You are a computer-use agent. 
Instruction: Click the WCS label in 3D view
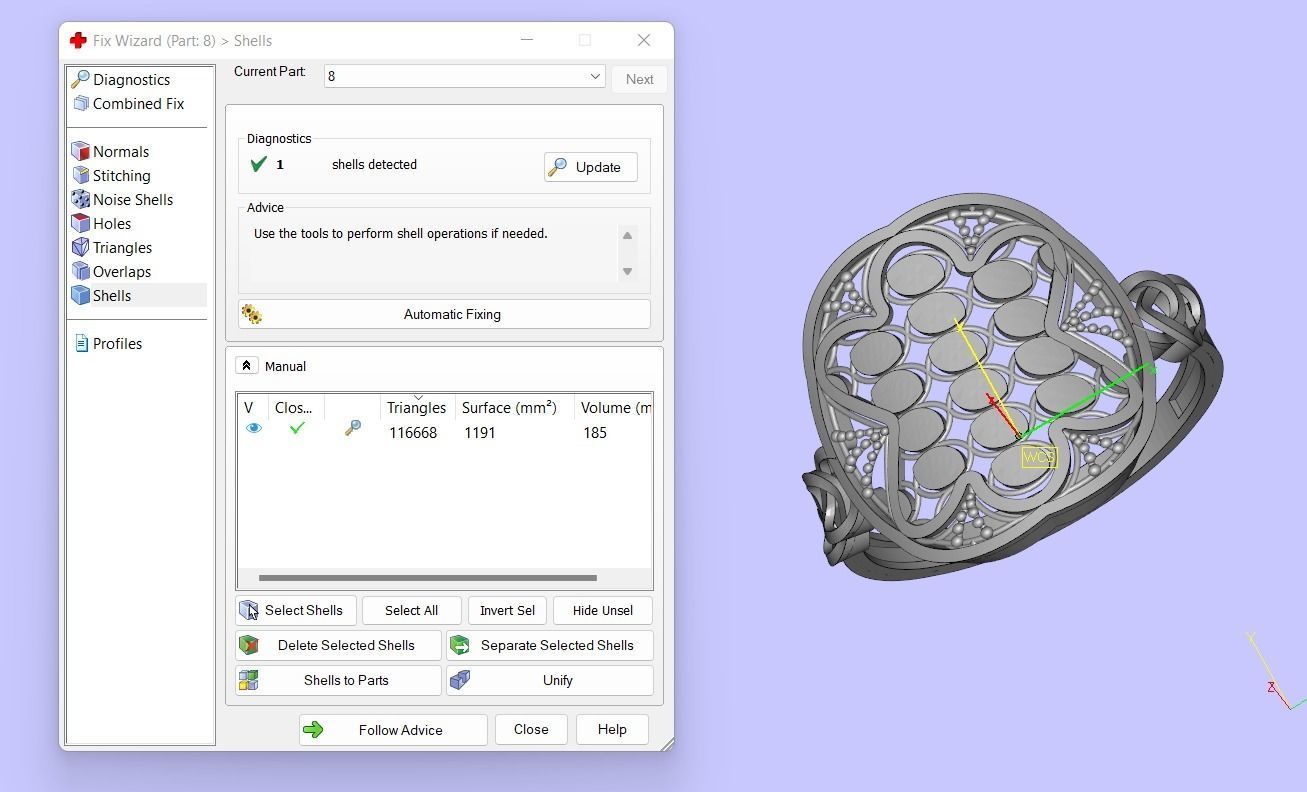click(1039, 458)
